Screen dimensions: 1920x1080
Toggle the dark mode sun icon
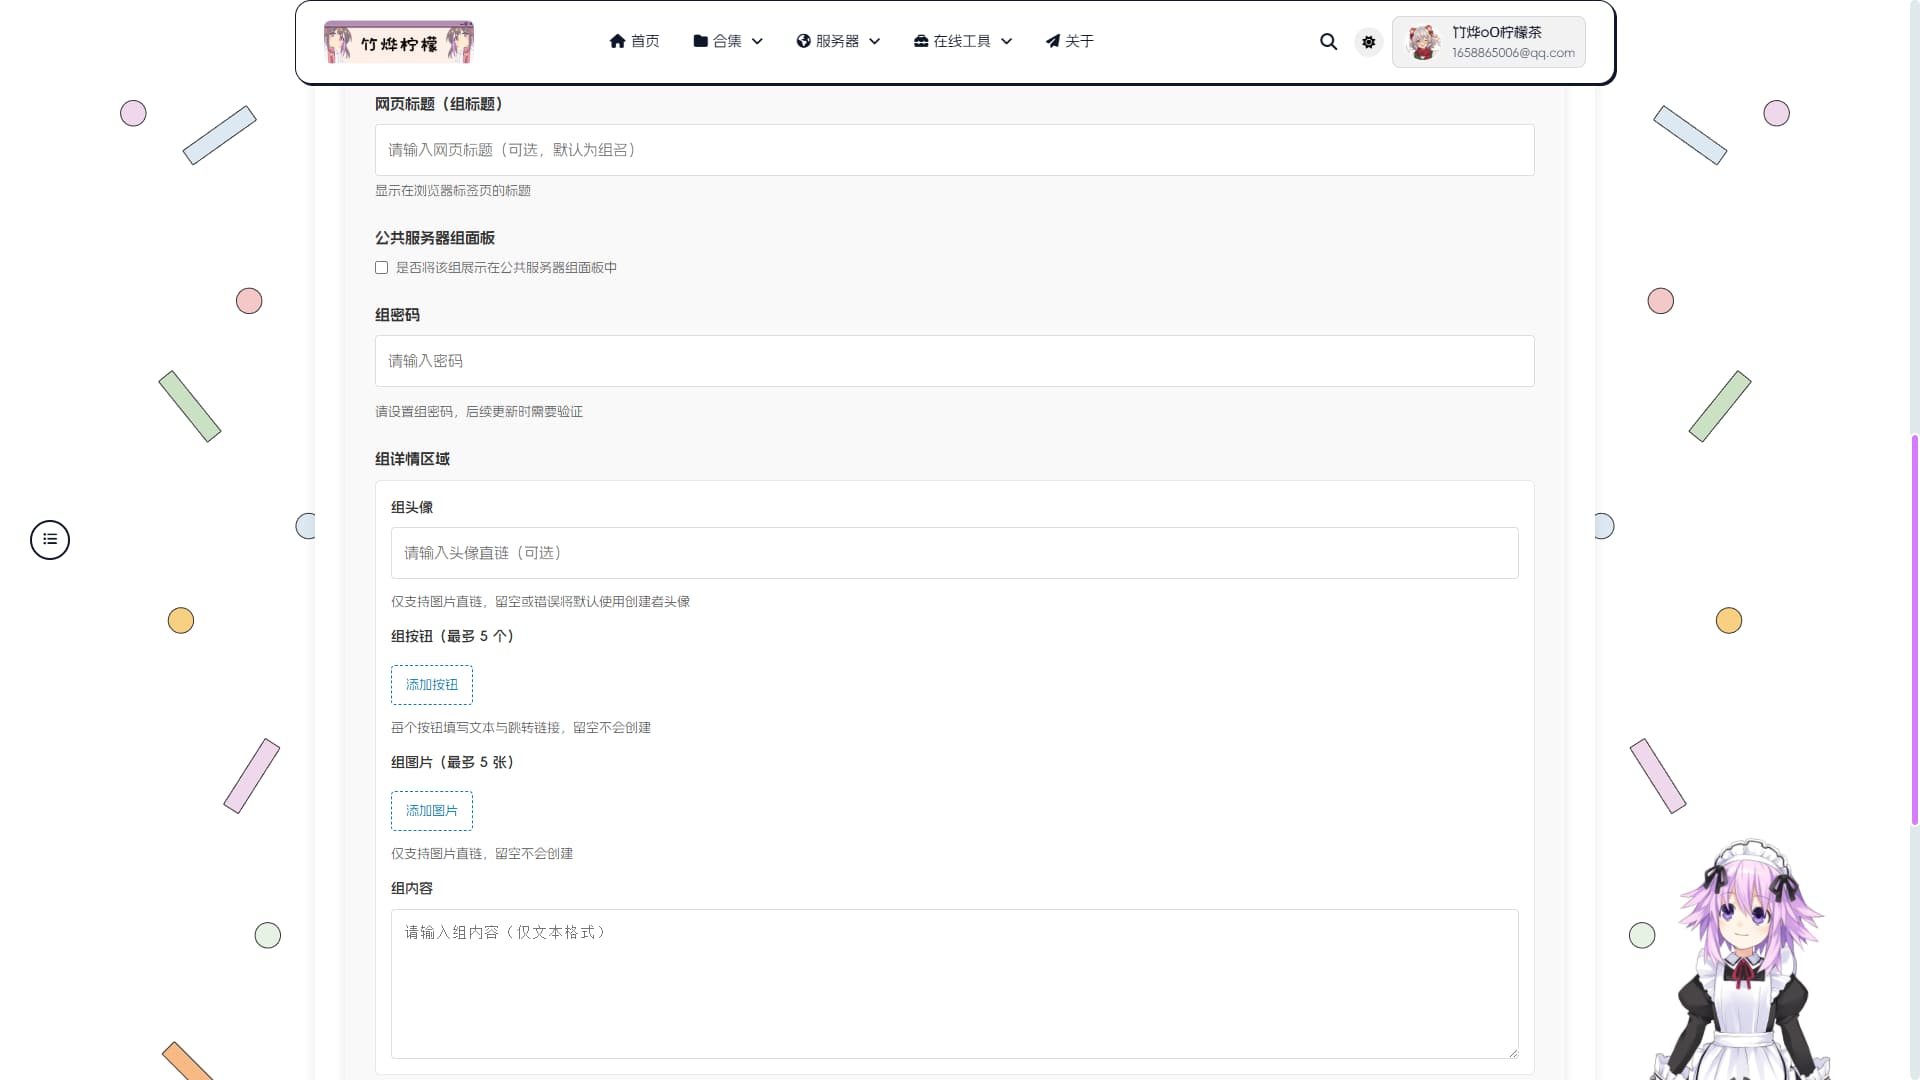tap(1368, 42)
